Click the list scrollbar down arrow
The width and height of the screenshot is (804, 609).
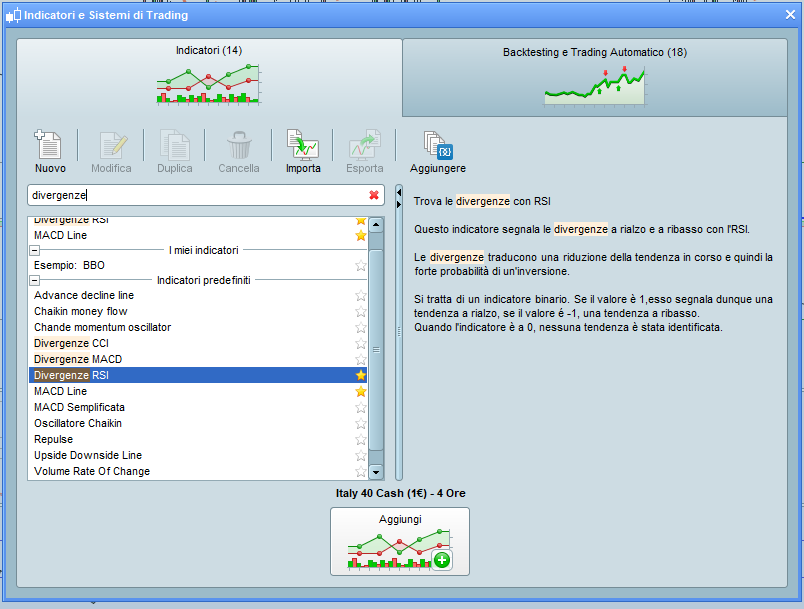tap(376, 472)
